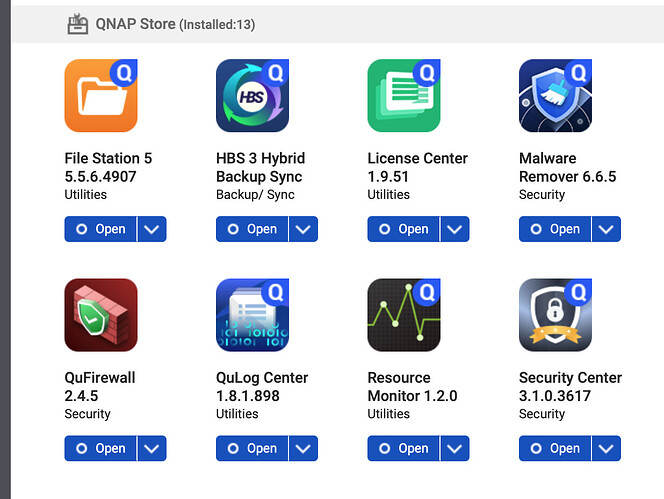The height and width of the screenshot is (499, 664).
Task: Click the File Station 5 folder icon
Action: (x=101, y=96)
